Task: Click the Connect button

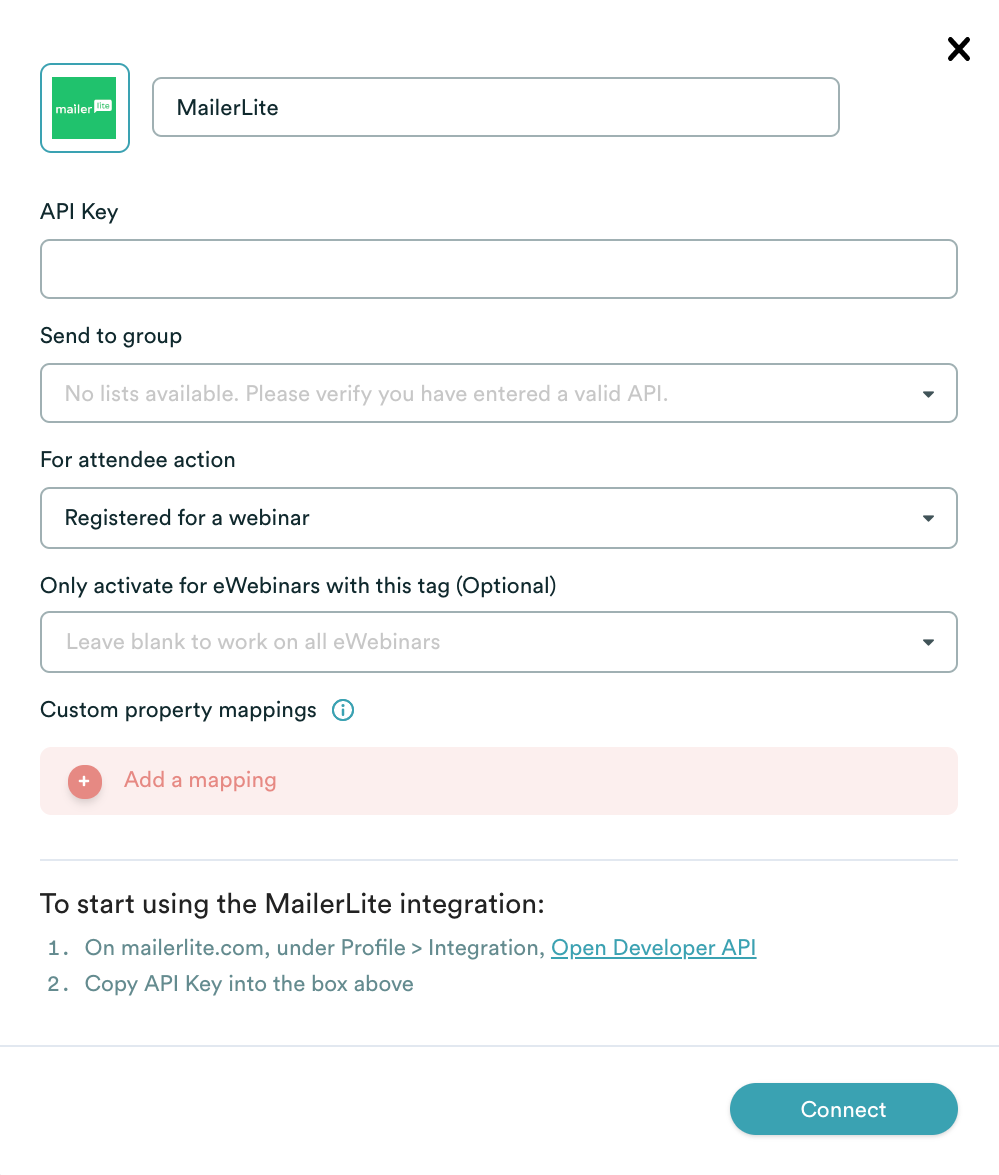Action: 843,1109
